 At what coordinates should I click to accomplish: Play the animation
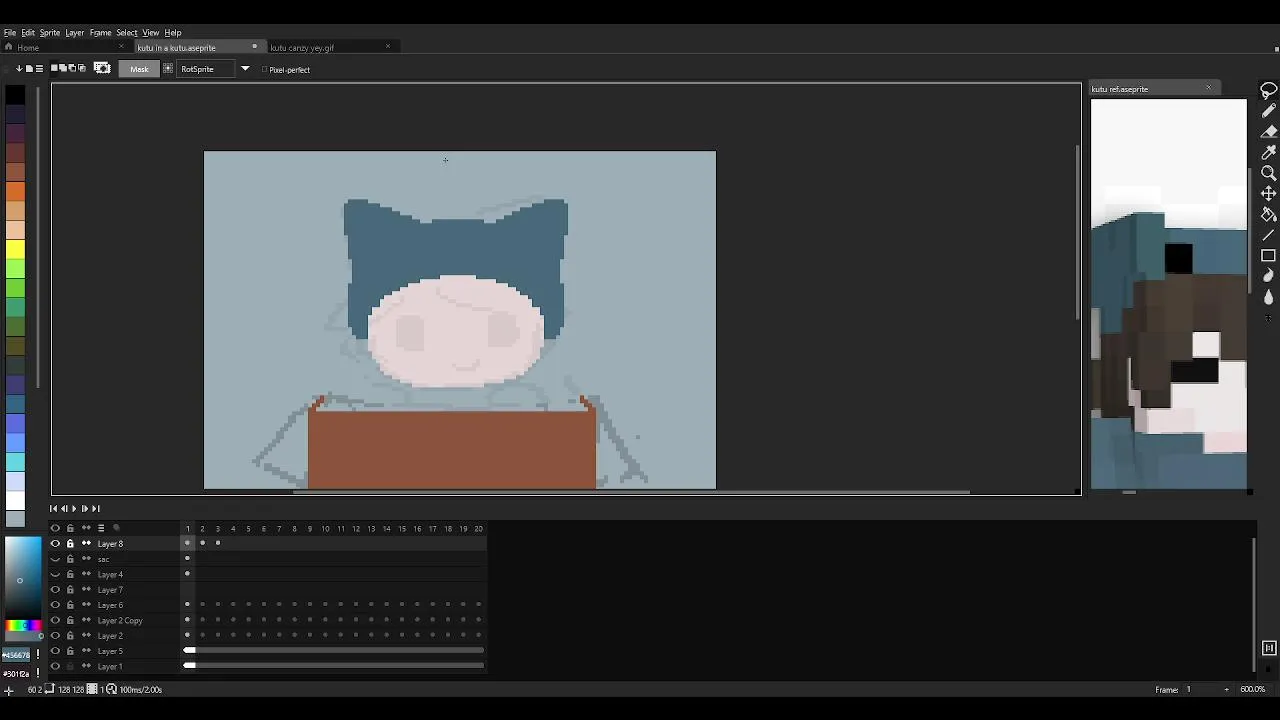point(74,509)
